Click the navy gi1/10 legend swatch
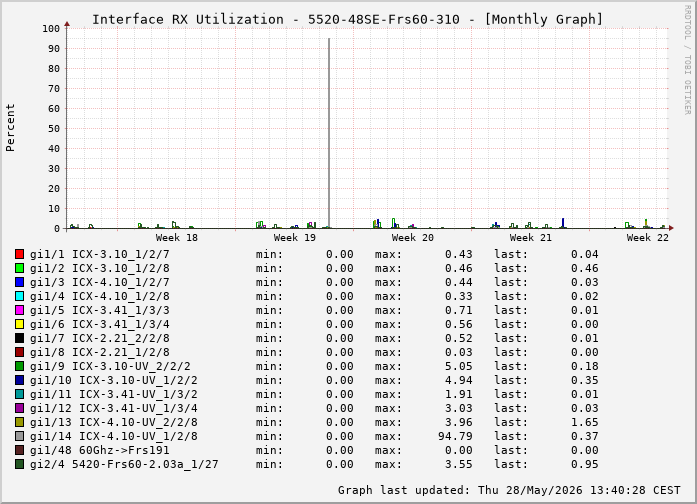 click(x=19, y=380)
